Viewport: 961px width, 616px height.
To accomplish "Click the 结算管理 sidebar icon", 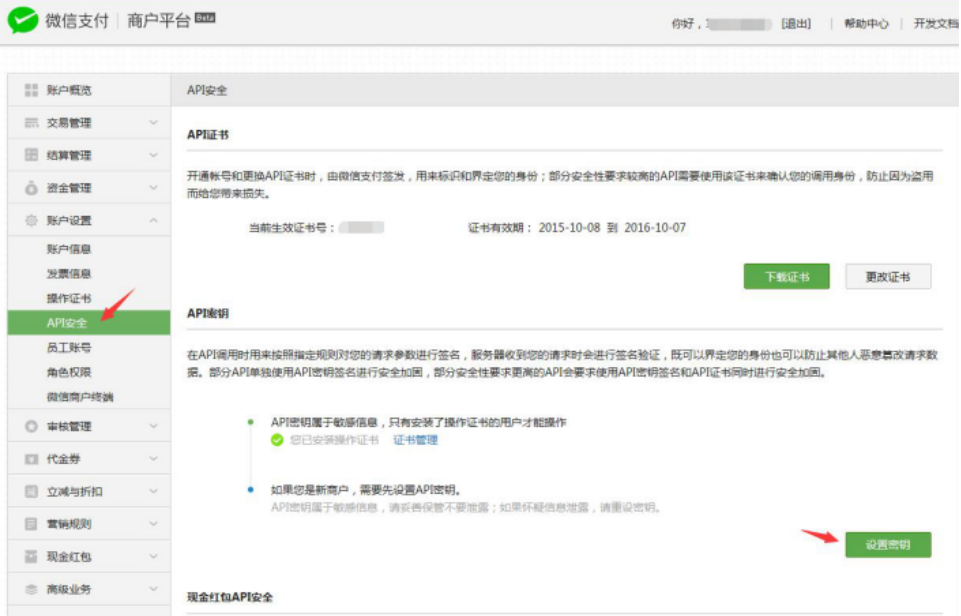I will (x=31, y=156).
